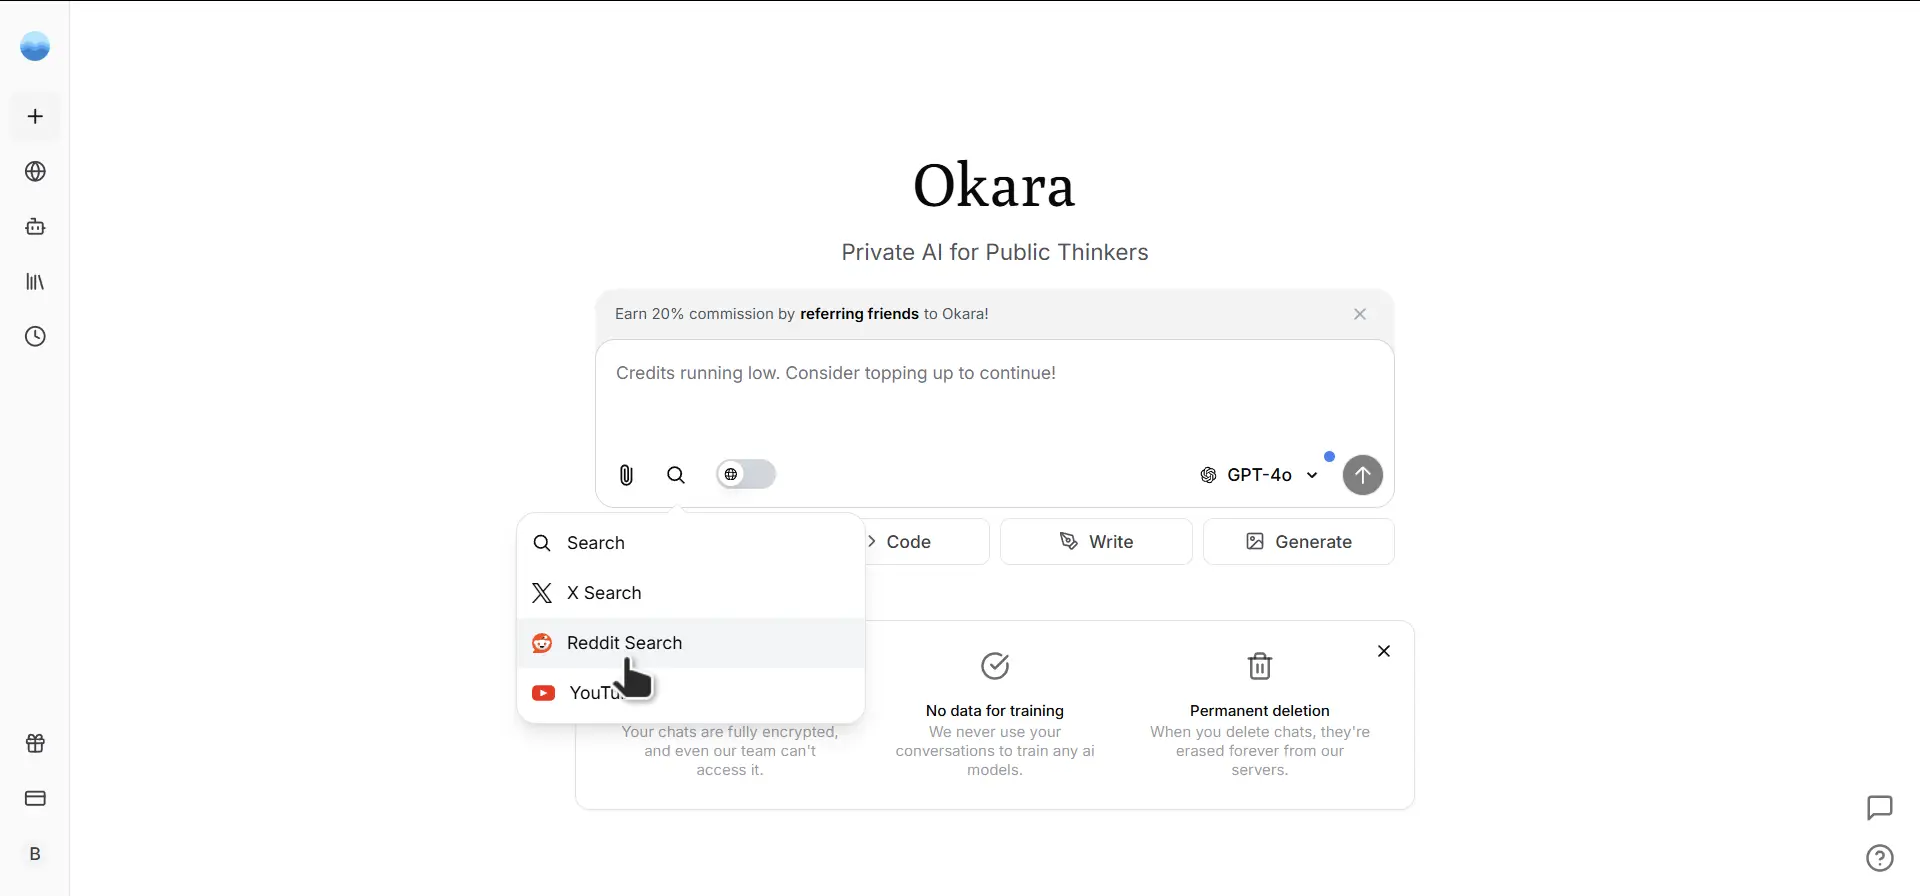The image size is (1920, 896).
Task: Close the privacy info card
Action: 1384,651
